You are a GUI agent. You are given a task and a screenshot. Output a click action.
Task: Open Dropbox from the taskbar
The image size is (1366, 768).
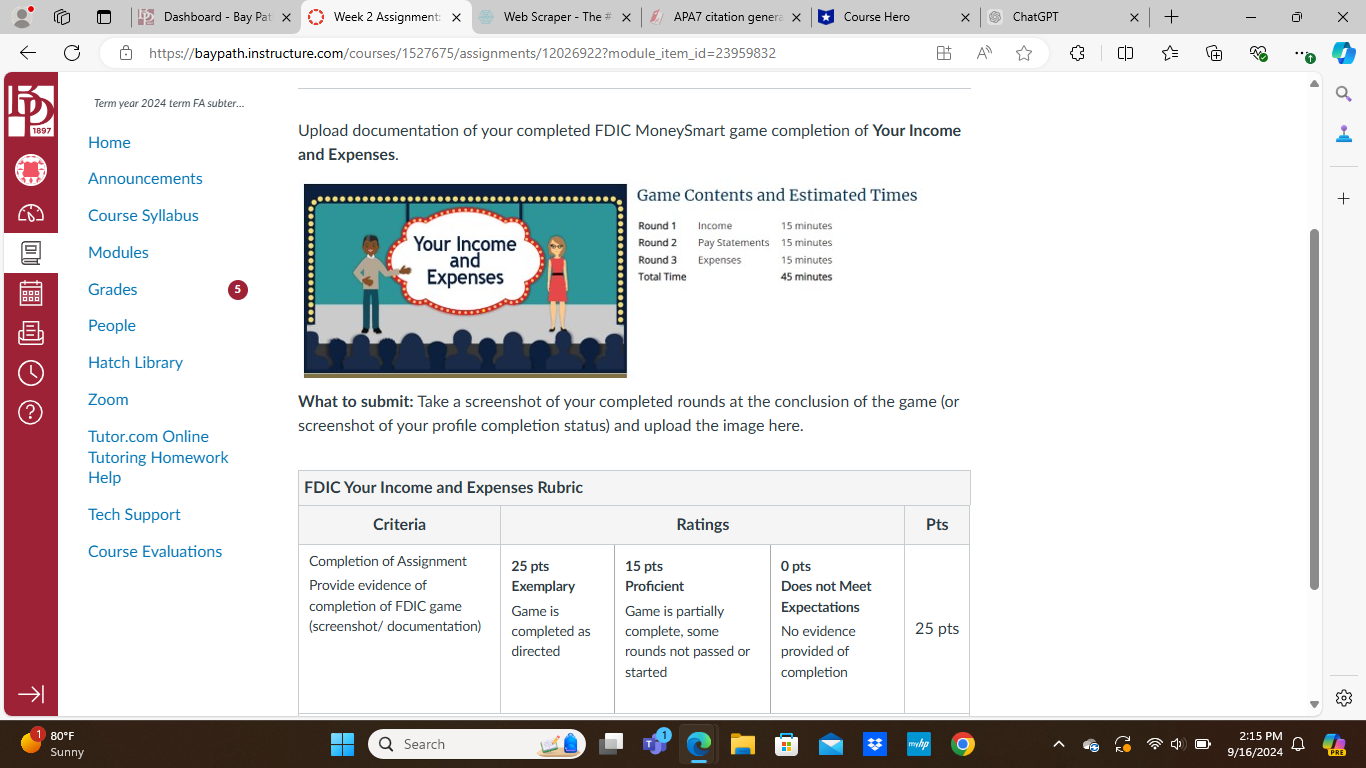[x=875, y=744]
